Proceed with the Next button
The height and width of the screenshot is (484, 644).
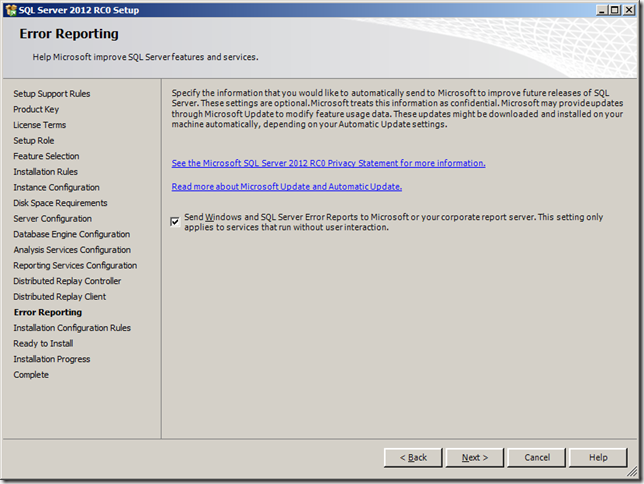[475, 457]
